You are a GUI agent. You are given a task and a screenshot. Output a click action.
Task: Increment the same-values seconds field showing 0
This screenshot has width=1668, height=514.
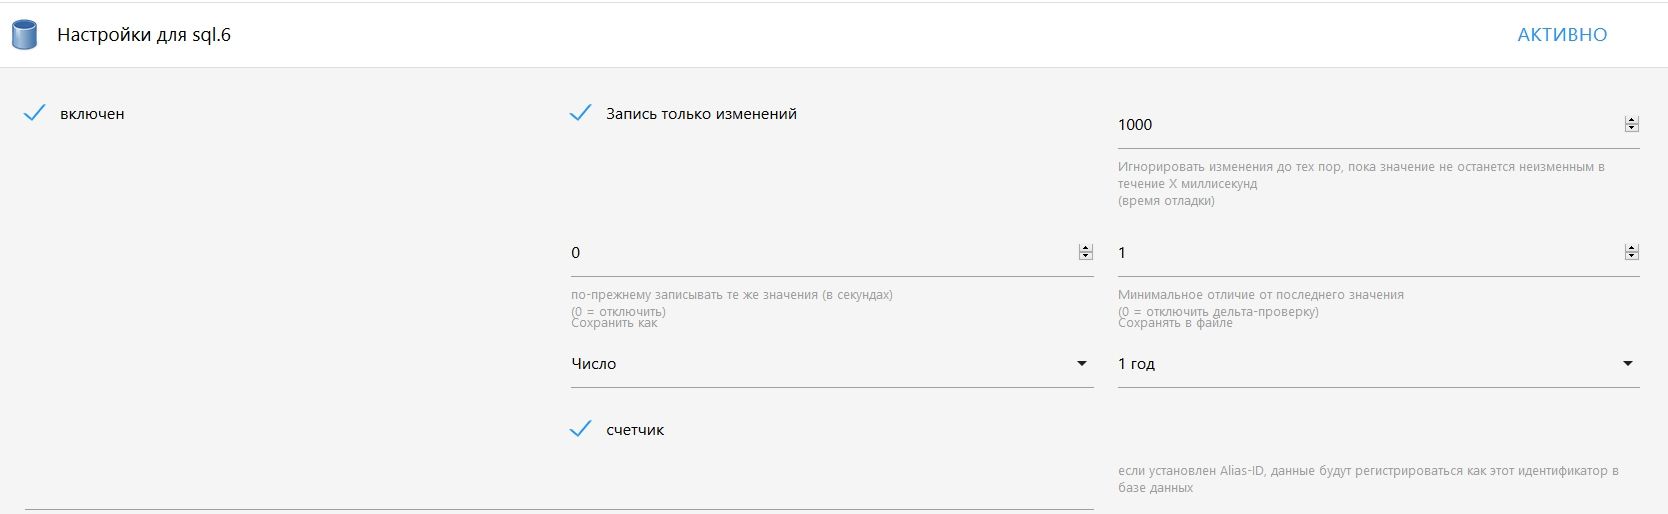point(1086,249)
